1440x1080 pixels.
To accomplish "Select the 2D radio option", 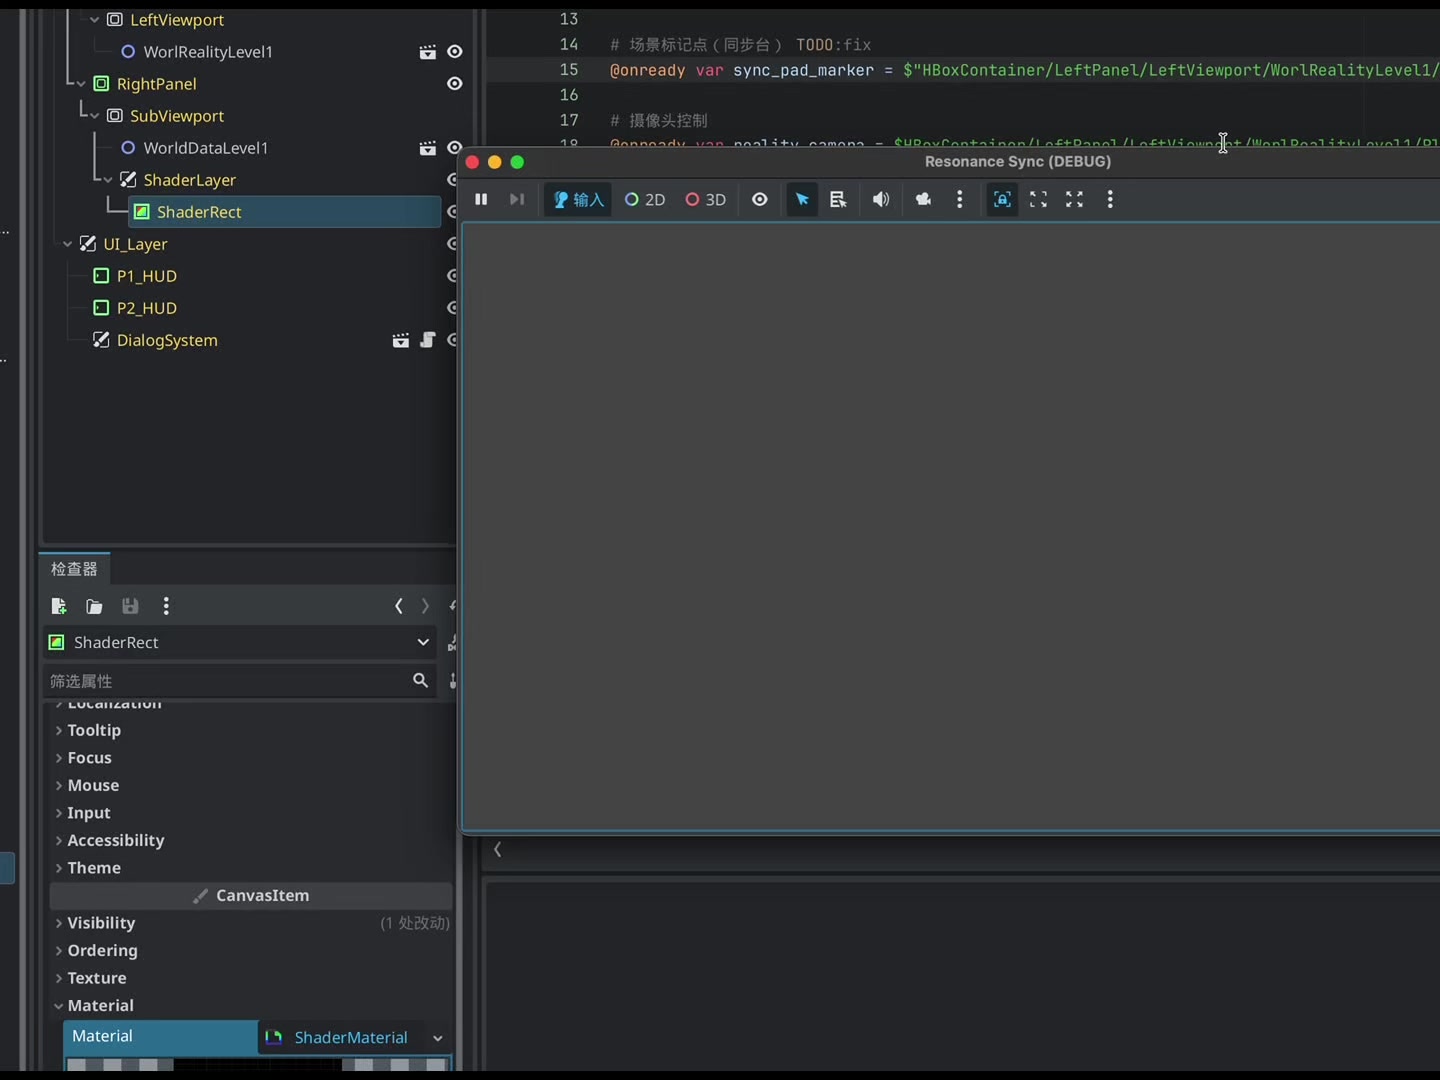I will click(645, 200).
